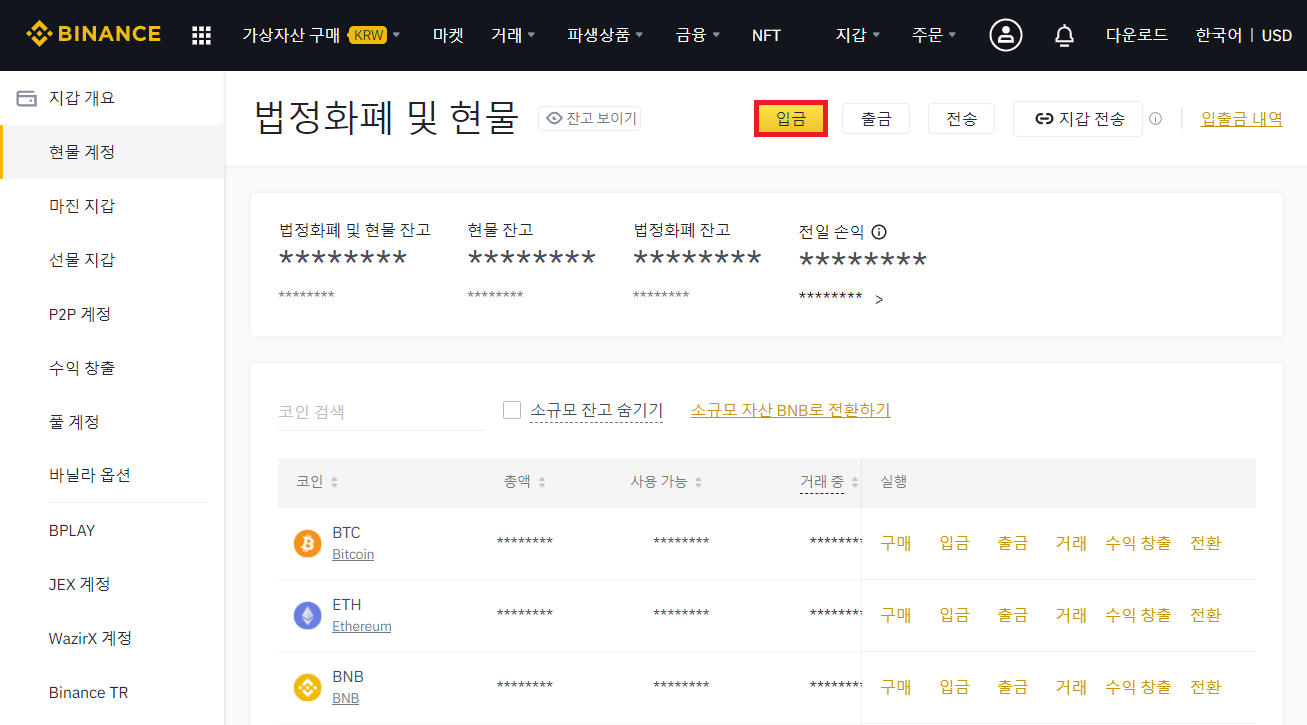Viewport: 1307px width, 725px height.
Task: Click 전환 in the BNB row
Action: (x=1206, y=687)
